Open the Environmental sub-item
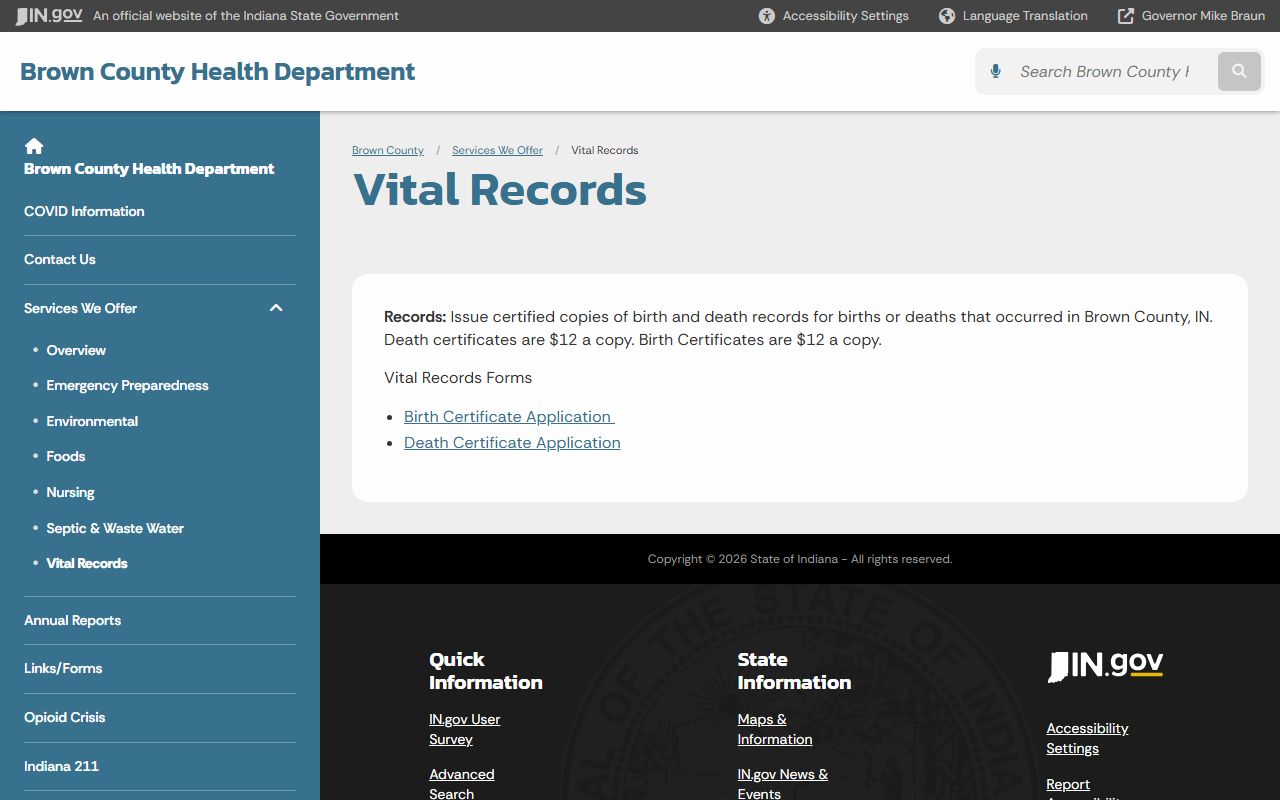 [x=92, y=421]
